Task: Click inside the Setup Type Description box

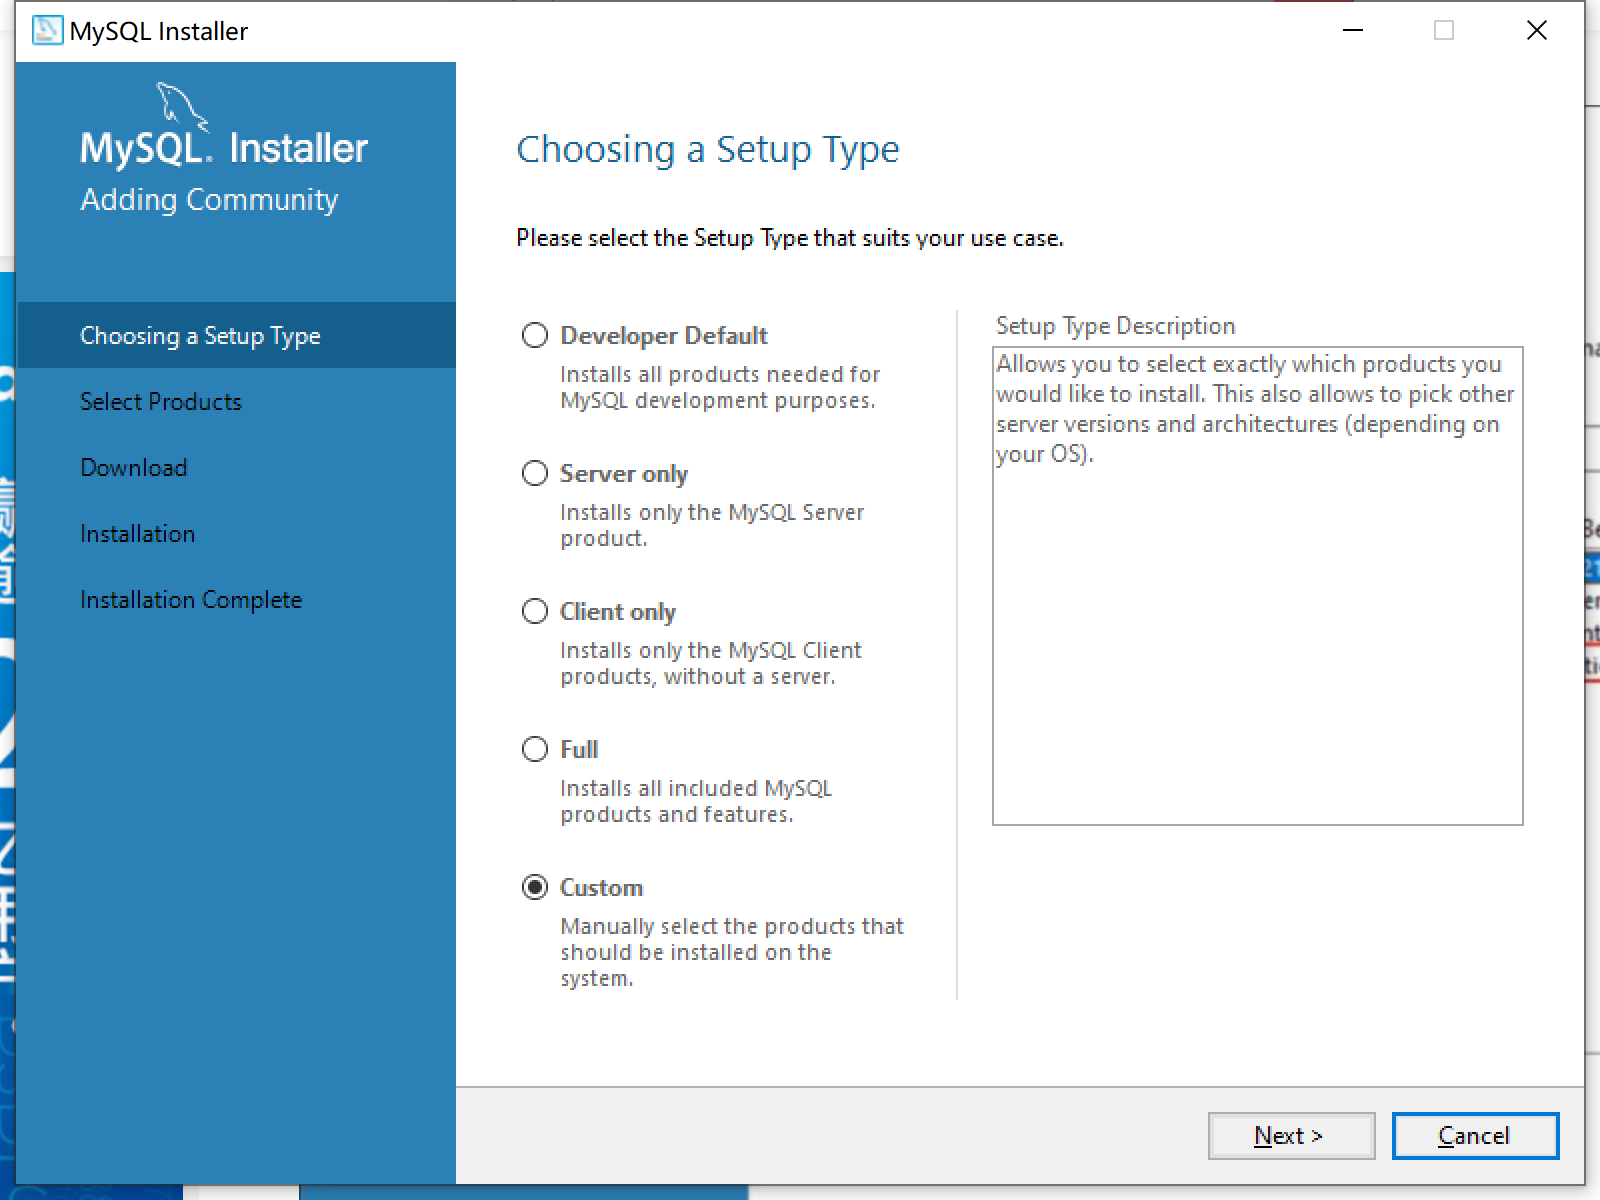Action: click(1257, 586)
